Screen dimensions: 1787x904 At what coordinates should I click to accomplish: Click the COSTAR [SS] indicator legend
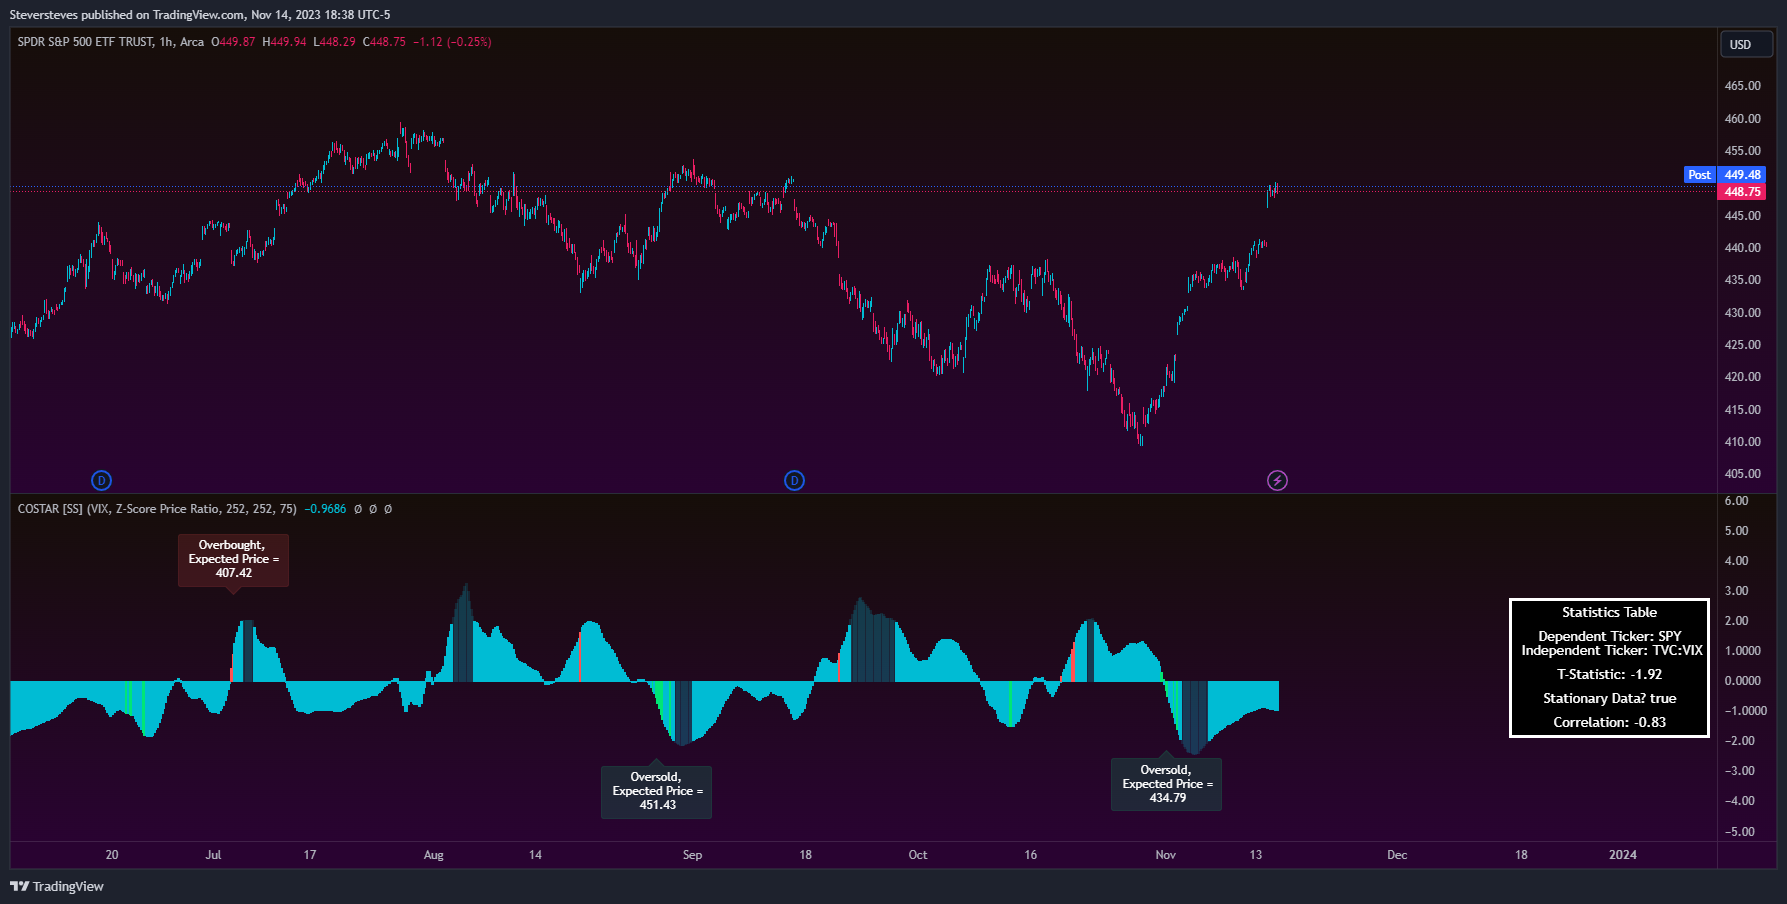[x=157, y=509]
